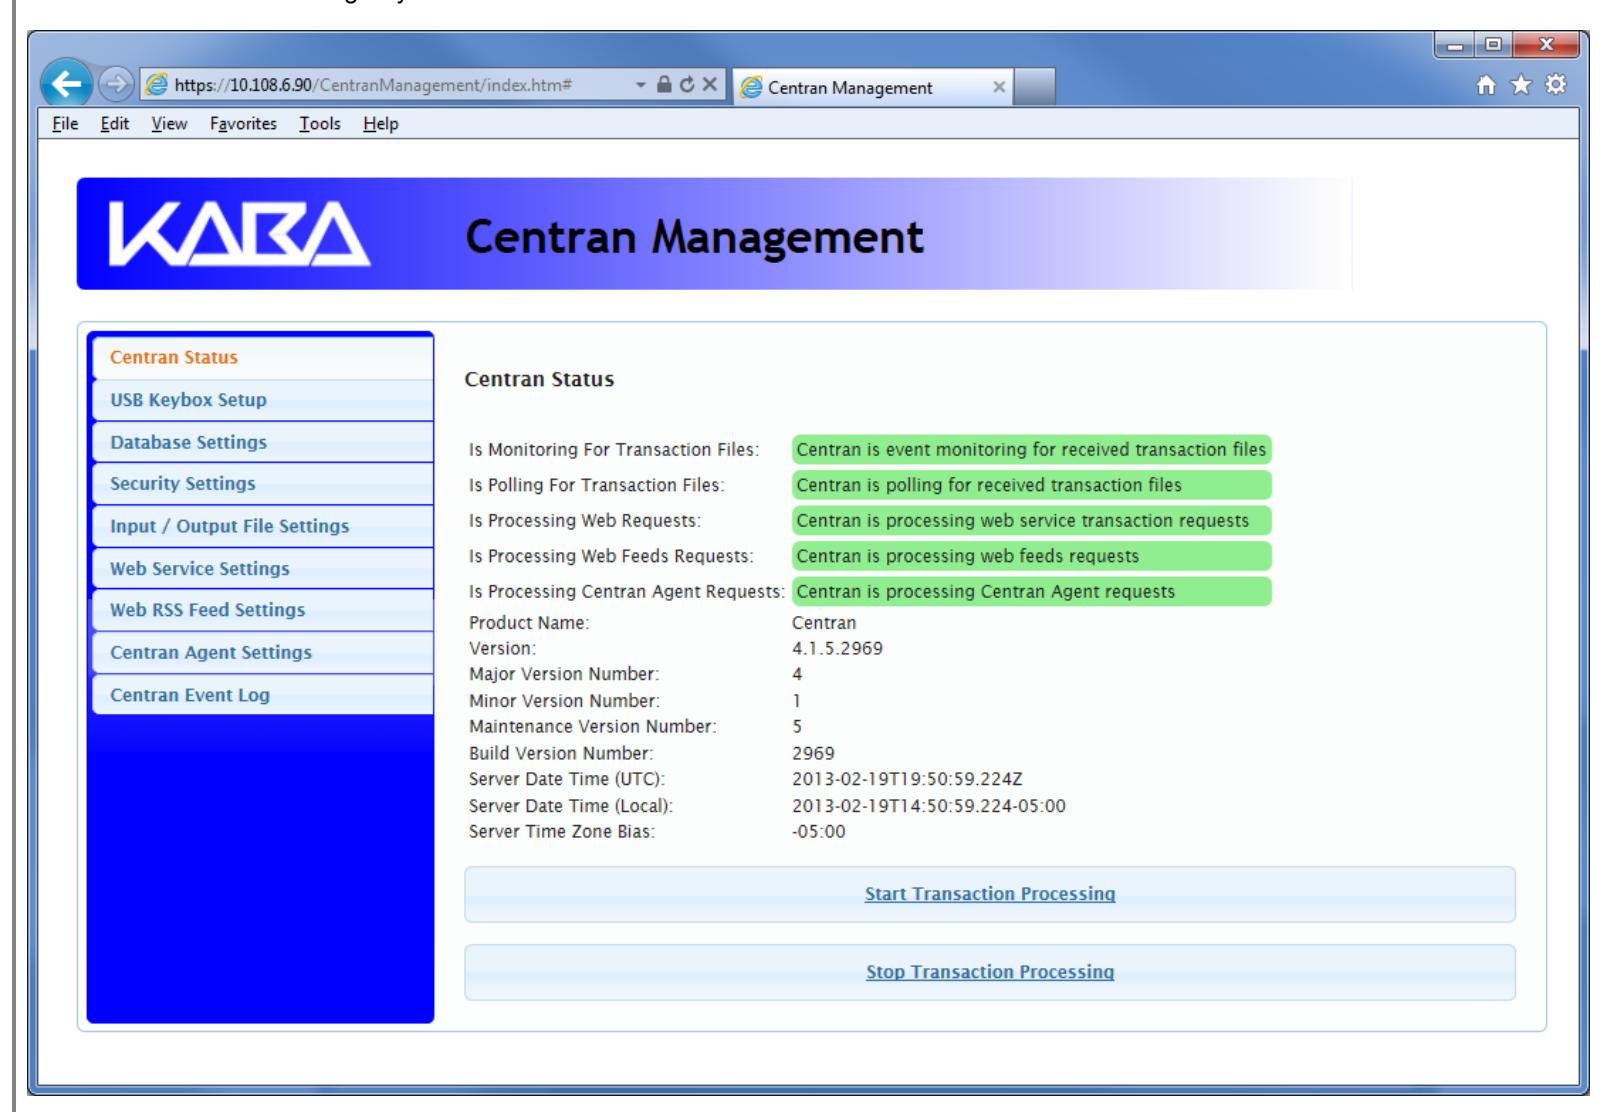
Task: Click the Is Processing Centran Agent Requests label
Action: 627,592
